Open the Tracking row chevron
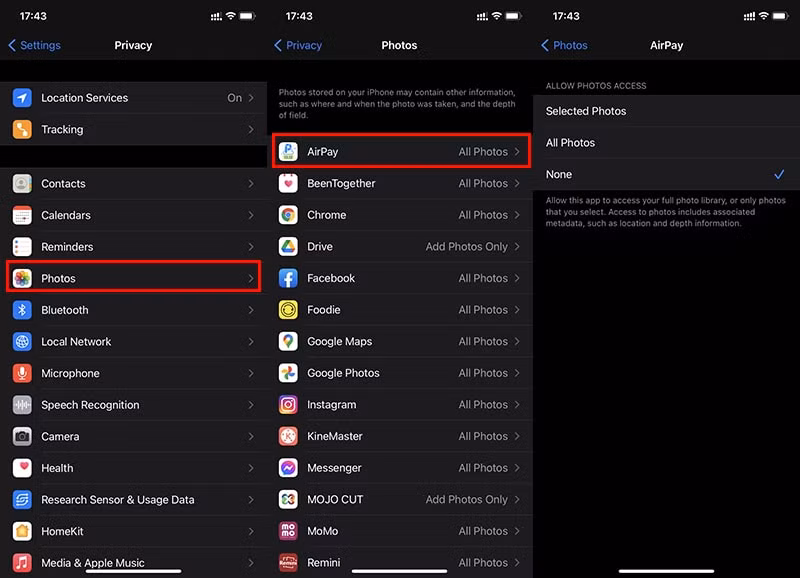 click(x=251, y=130)
